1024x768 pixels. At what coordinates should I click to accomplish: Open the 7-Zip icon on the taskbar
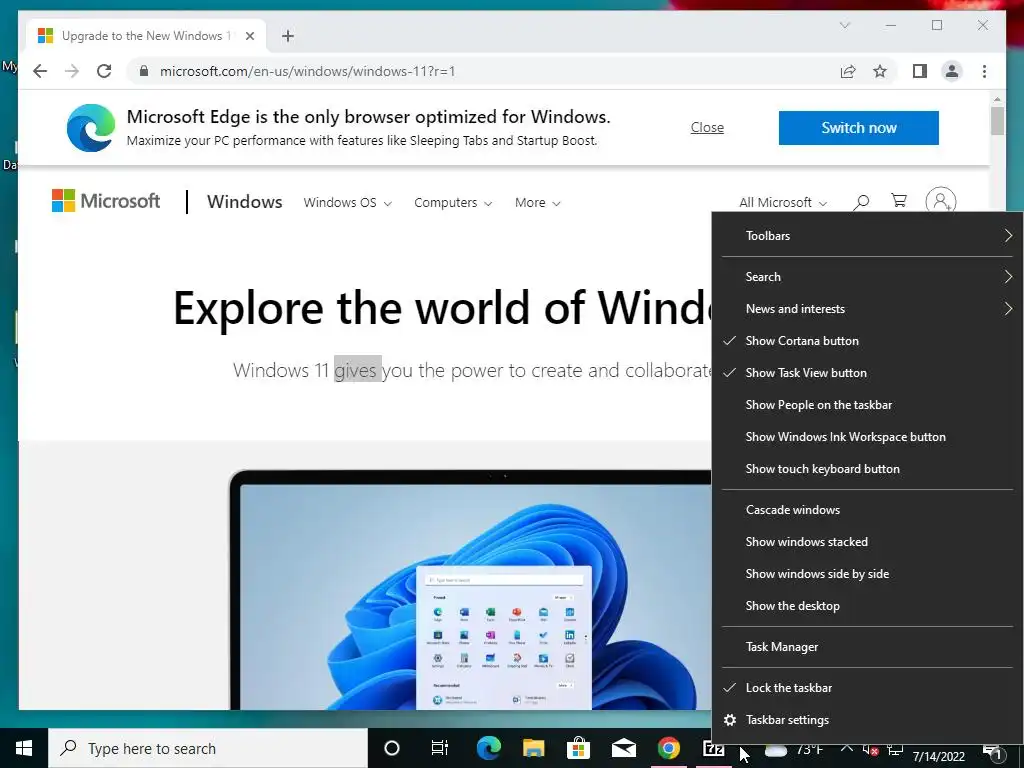click(x=713, y=749)
